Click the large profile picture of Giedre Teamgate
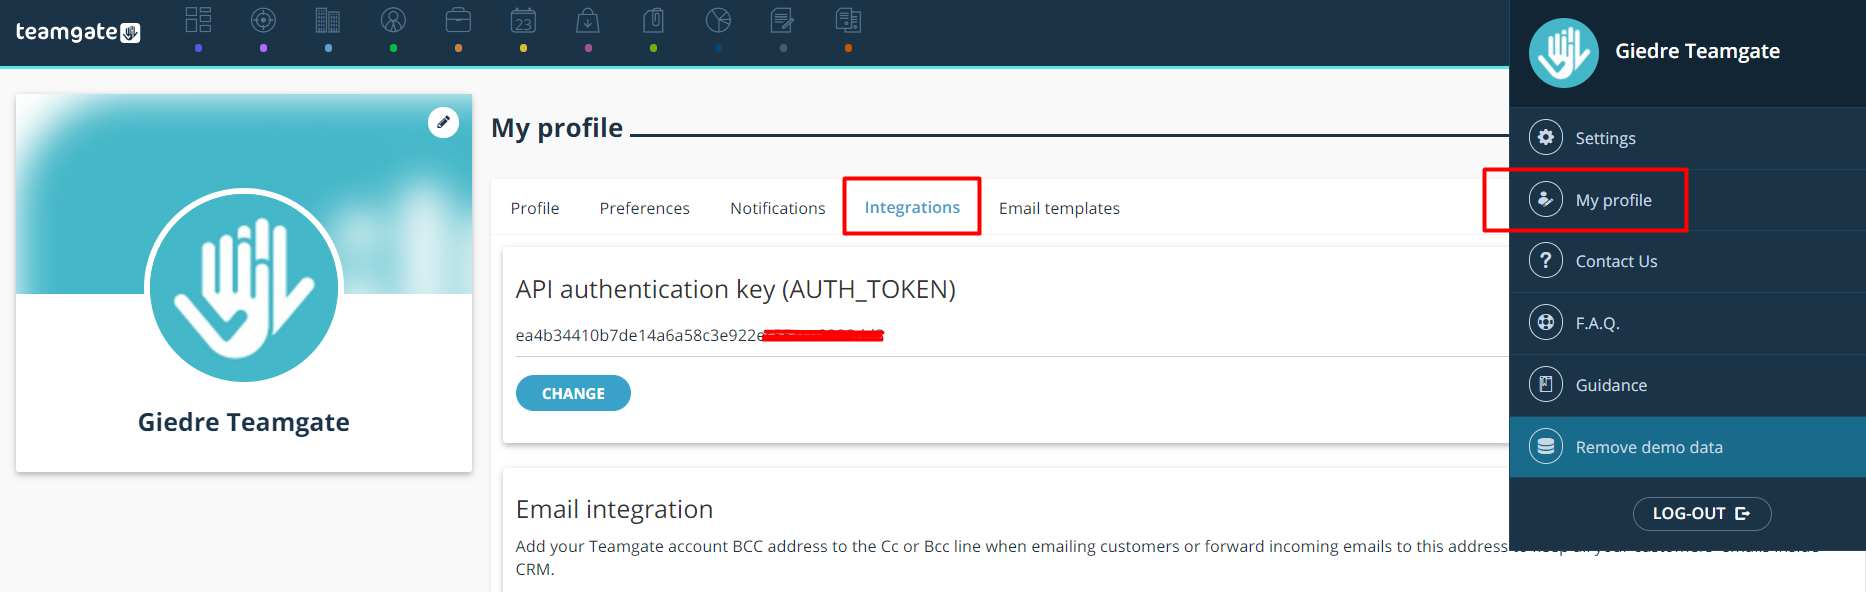This screenshot has width=1866, height=592. tap(244, 286)
